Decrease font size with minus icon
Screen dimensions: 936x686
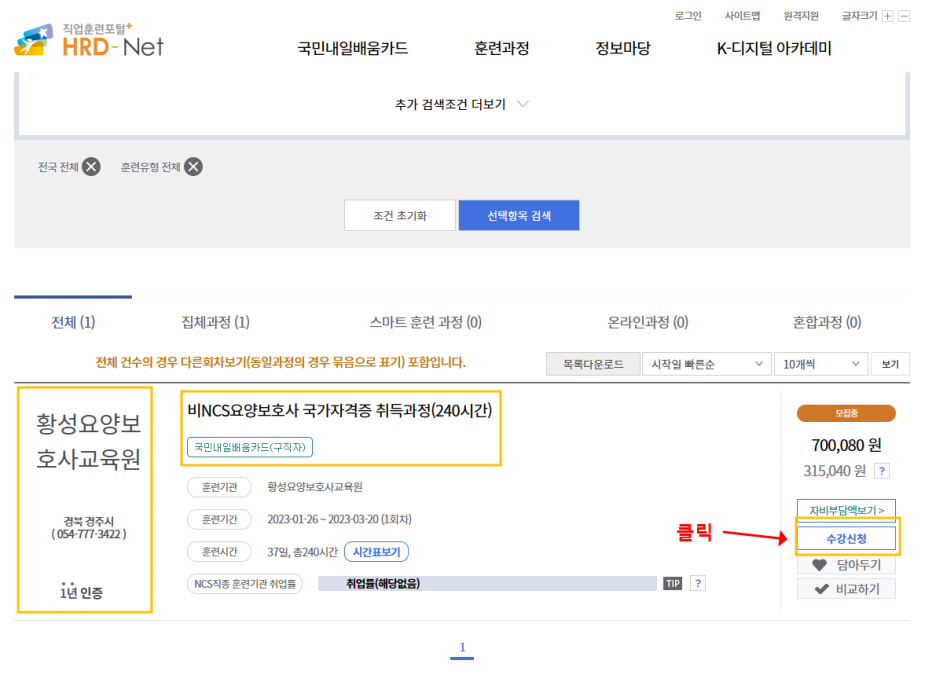point(904,16)
